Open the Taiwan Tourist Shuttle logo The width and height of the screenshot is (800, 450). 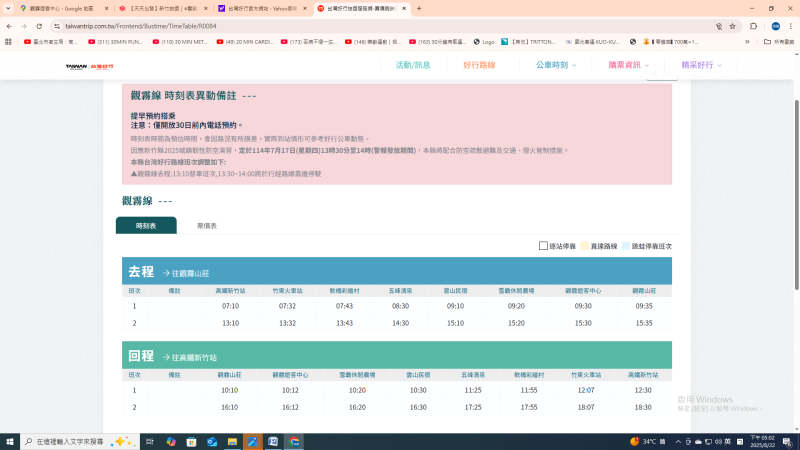(x=89, y=66)
